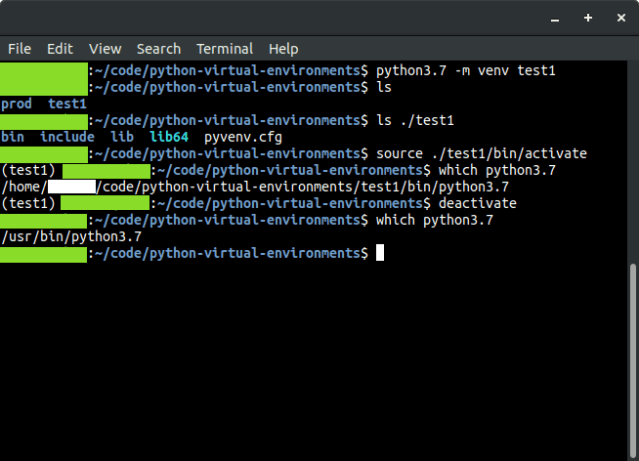Click the source ./test1/bin/activate command text

[481, 154]
